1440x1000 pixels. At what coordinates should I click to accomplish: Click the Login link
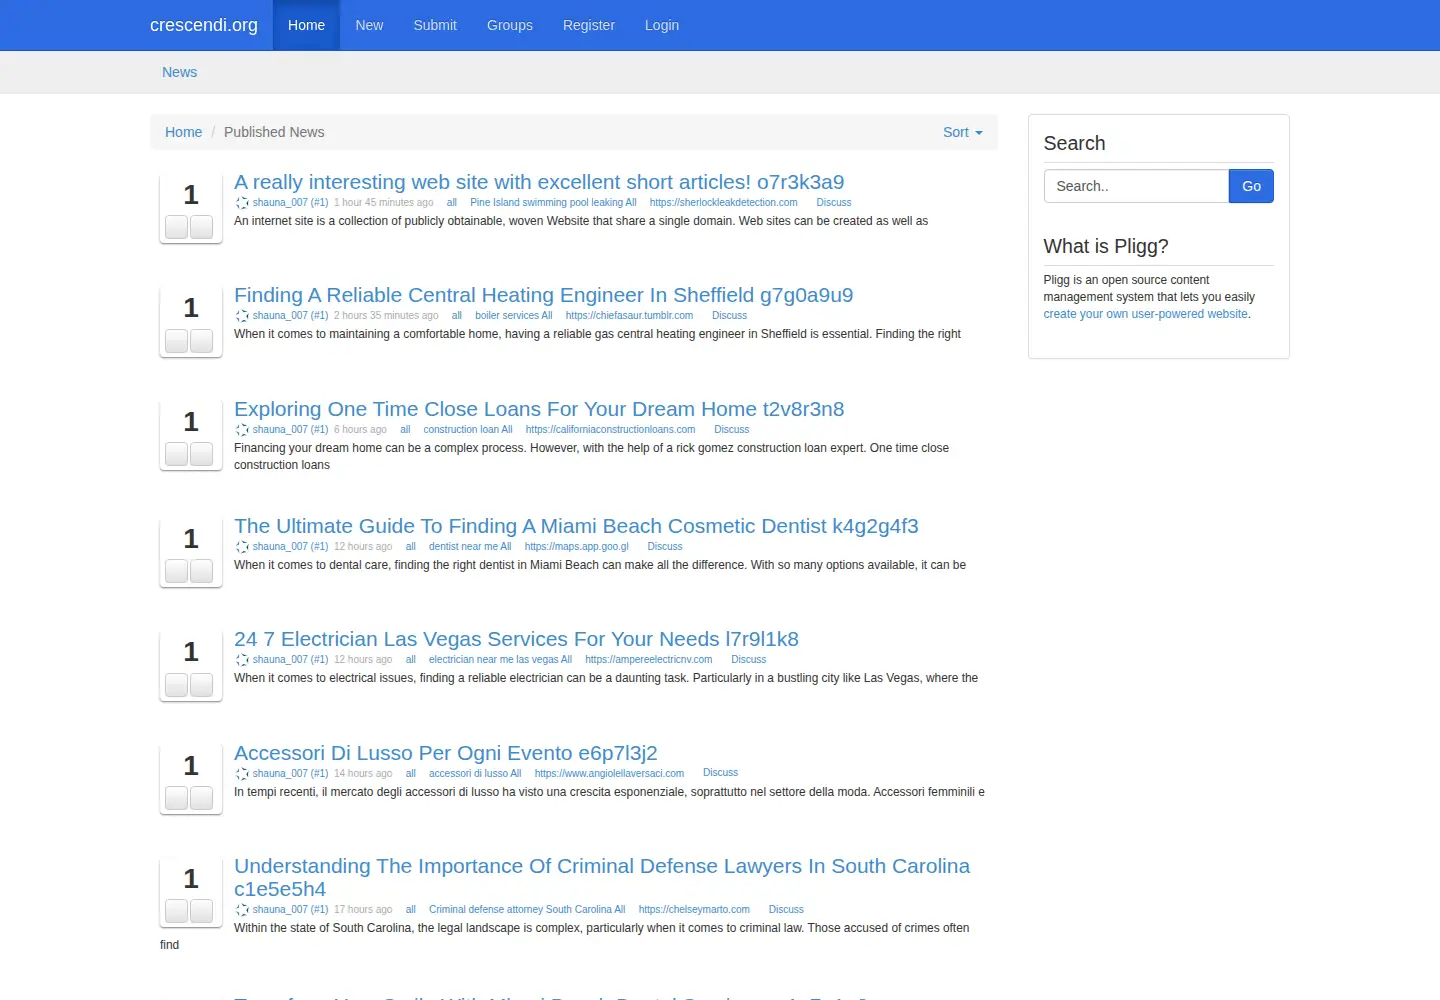[662, 25]
